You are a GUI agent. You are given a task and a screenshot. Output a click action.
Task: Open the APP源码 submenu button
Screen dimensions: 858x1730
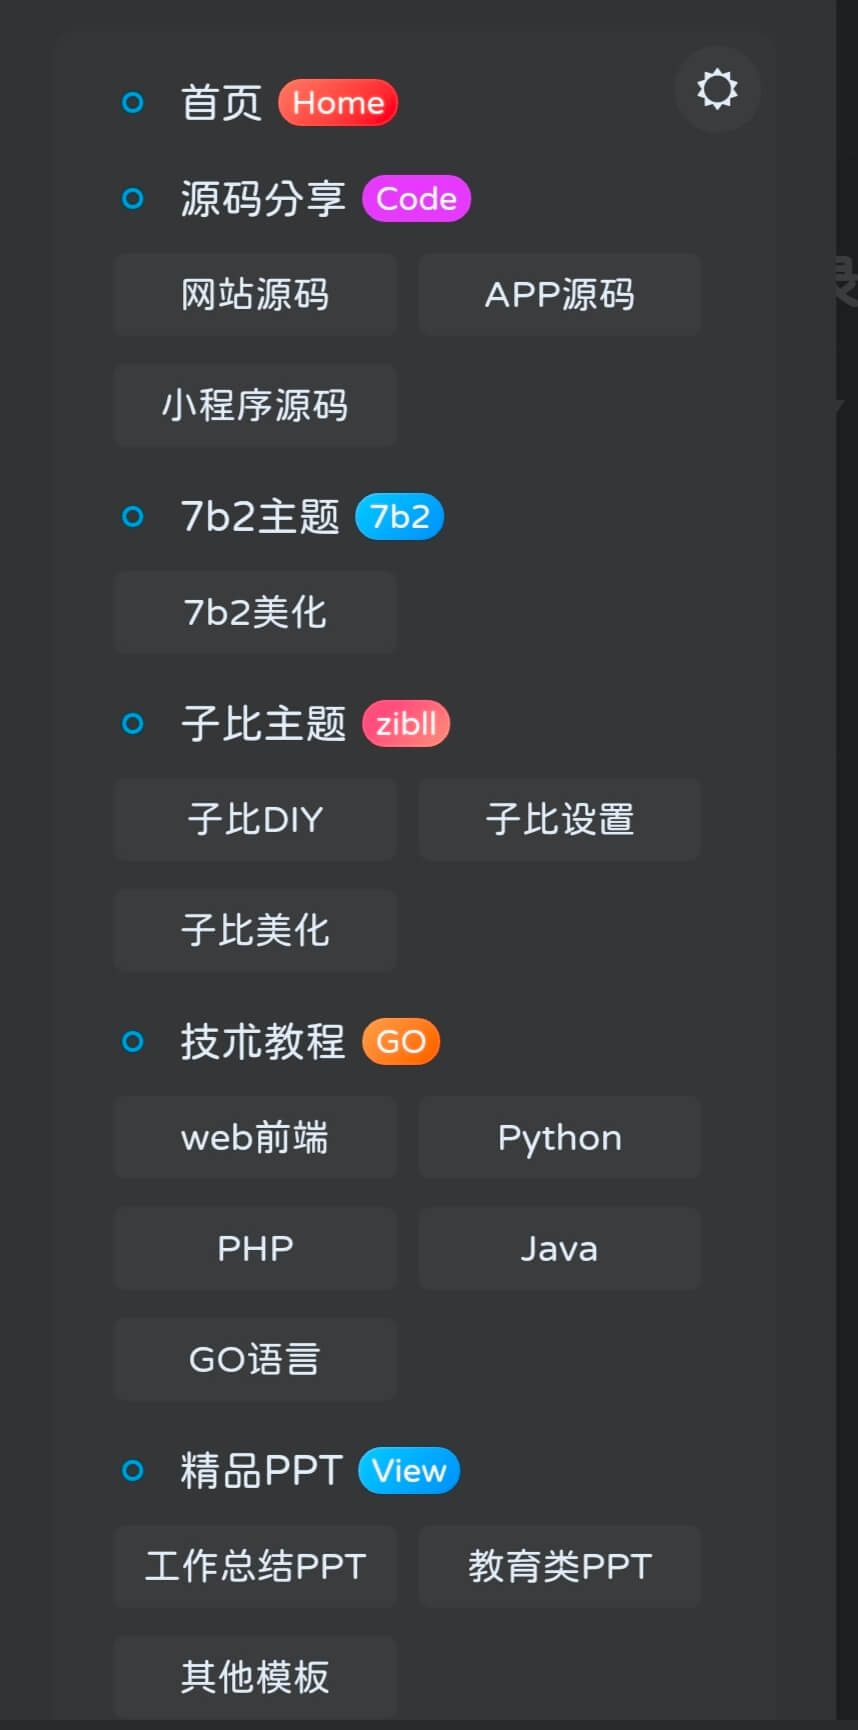click(559, 295)
